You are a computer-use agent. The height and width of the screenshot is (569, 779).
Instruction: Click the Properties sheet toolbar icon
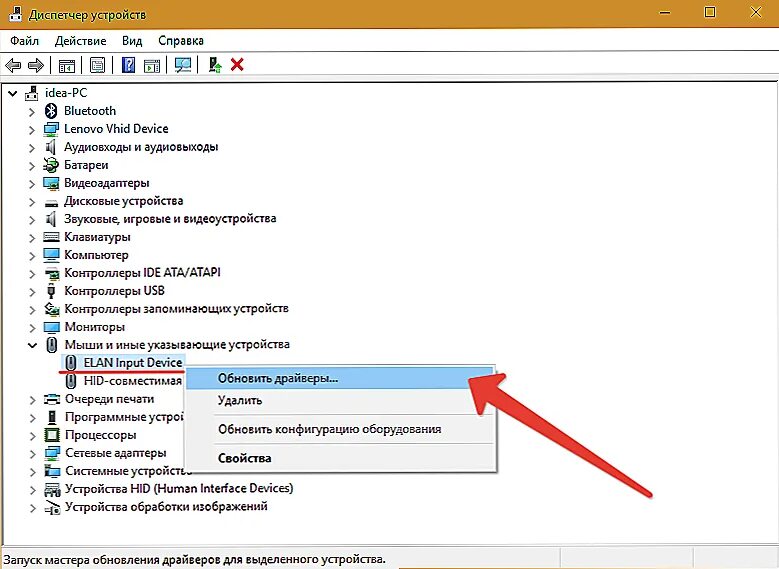click(x=97, y=65)
